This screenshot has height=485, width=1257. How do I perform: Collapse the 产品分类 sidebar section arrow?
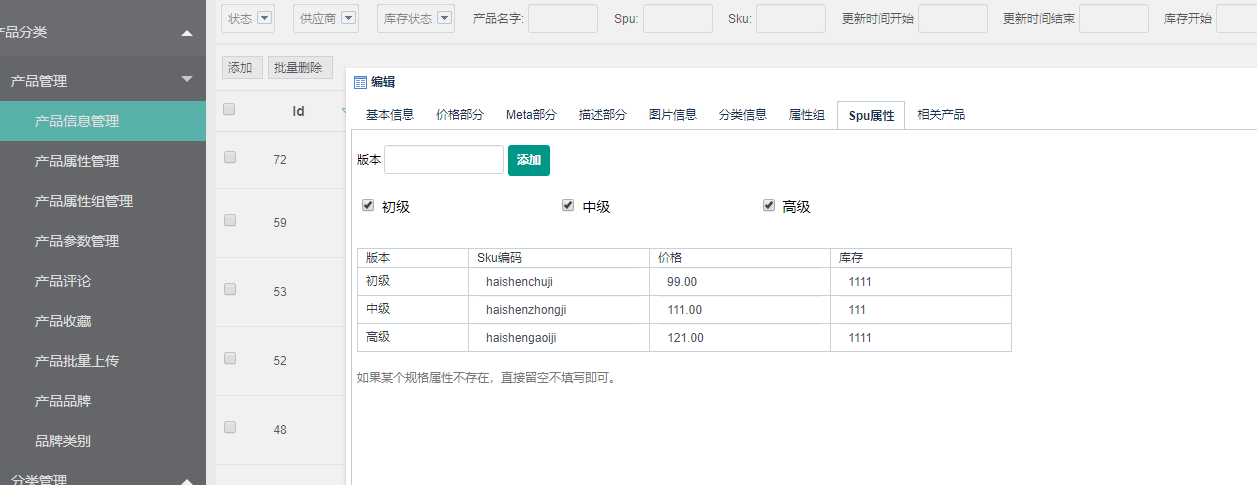click(x=187, y=34)
